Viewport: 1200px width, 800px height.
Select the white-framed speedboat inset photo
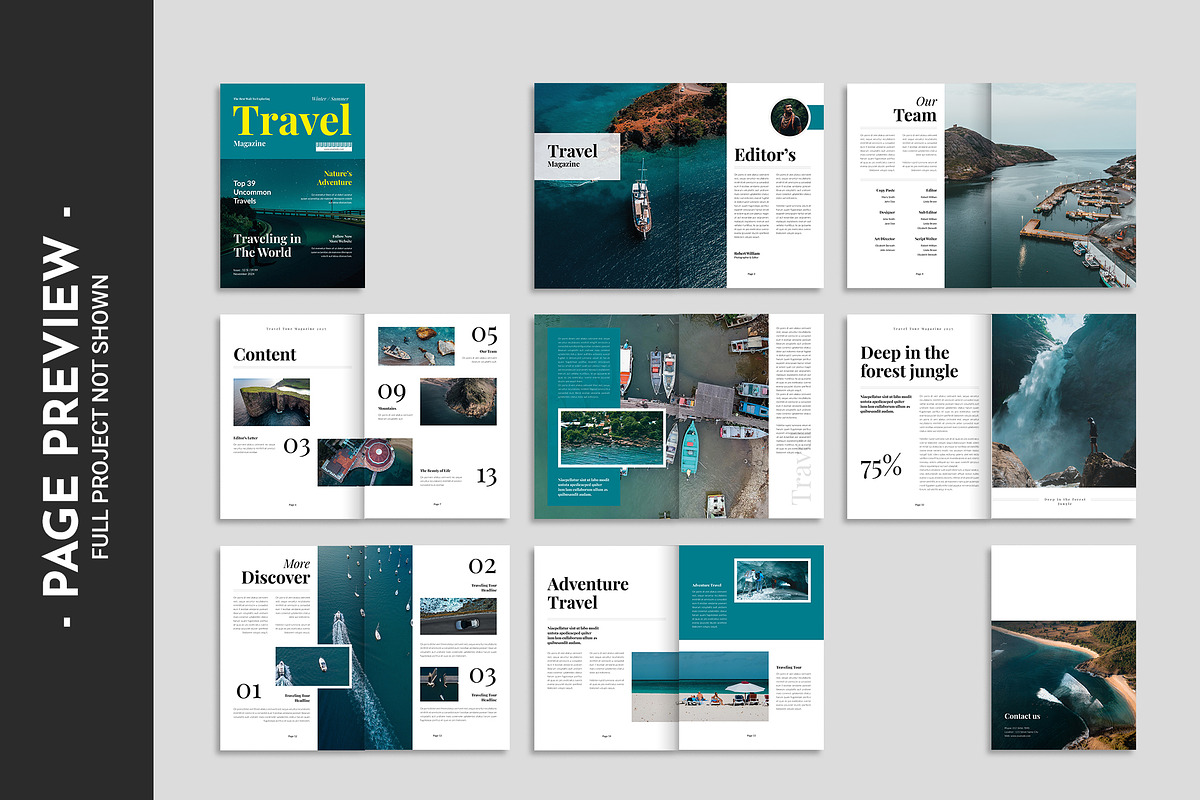coord(312,666)
